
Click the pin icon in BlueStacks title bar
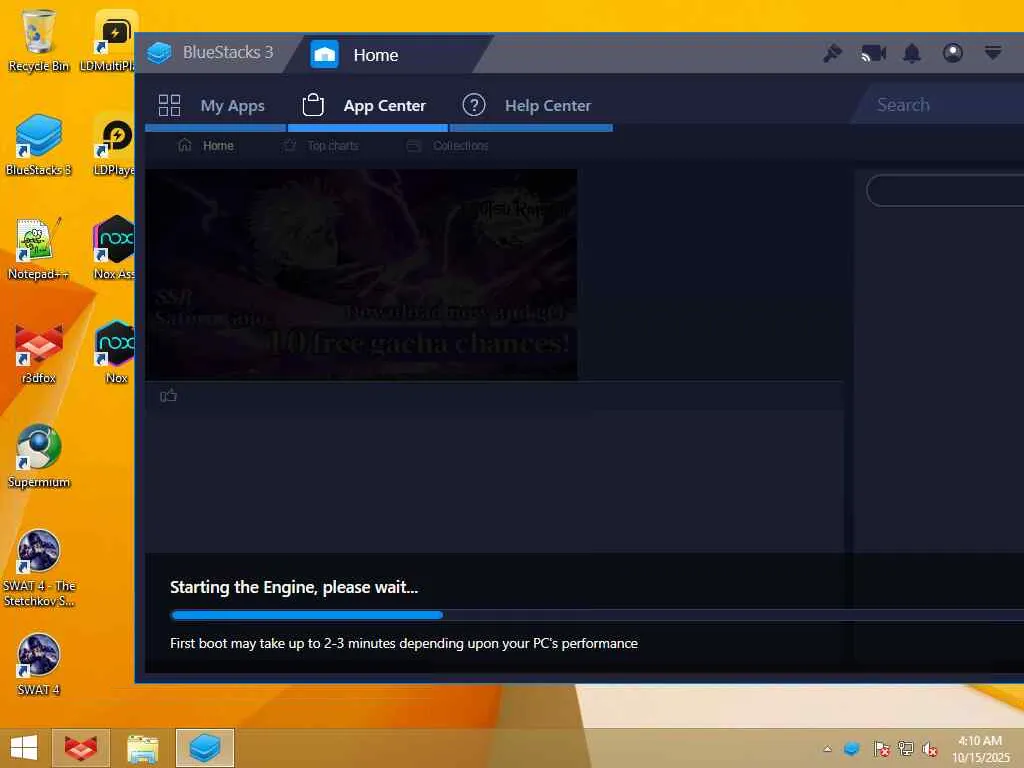point(832,53)
